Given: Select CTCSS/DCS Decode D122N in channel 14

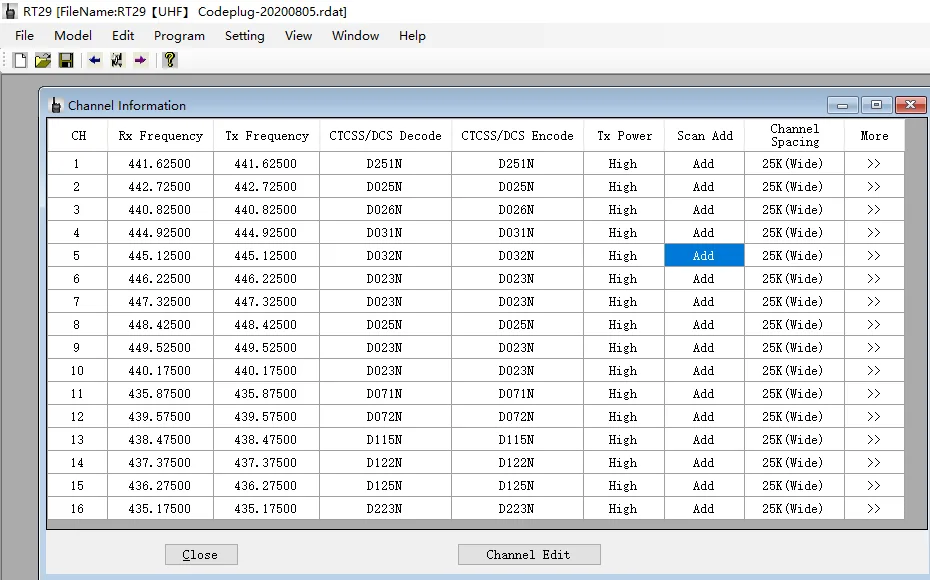Looking at the screenshot, I should 385,463.
